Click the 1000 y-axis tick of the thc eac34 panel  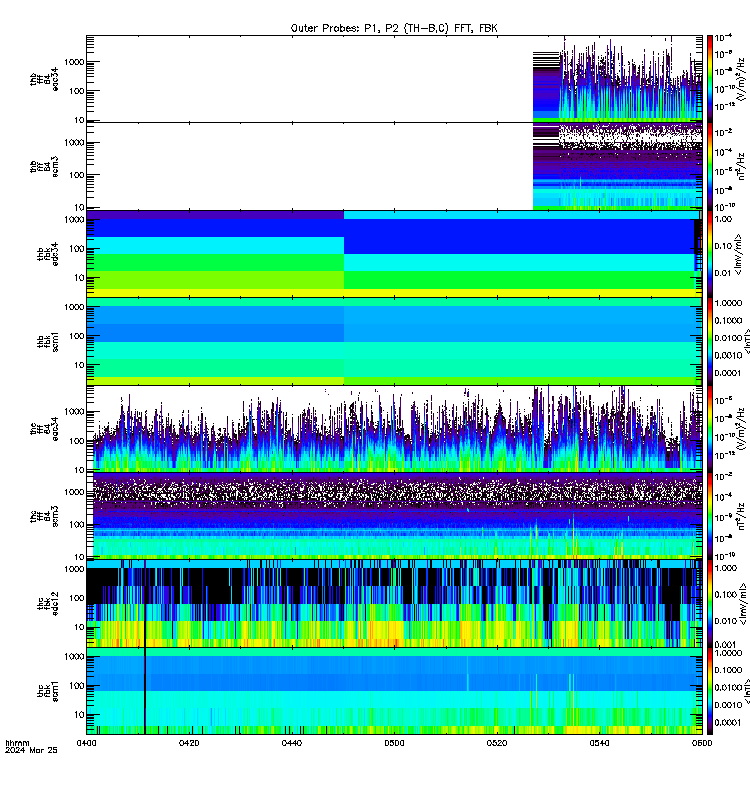pos(74,412)
